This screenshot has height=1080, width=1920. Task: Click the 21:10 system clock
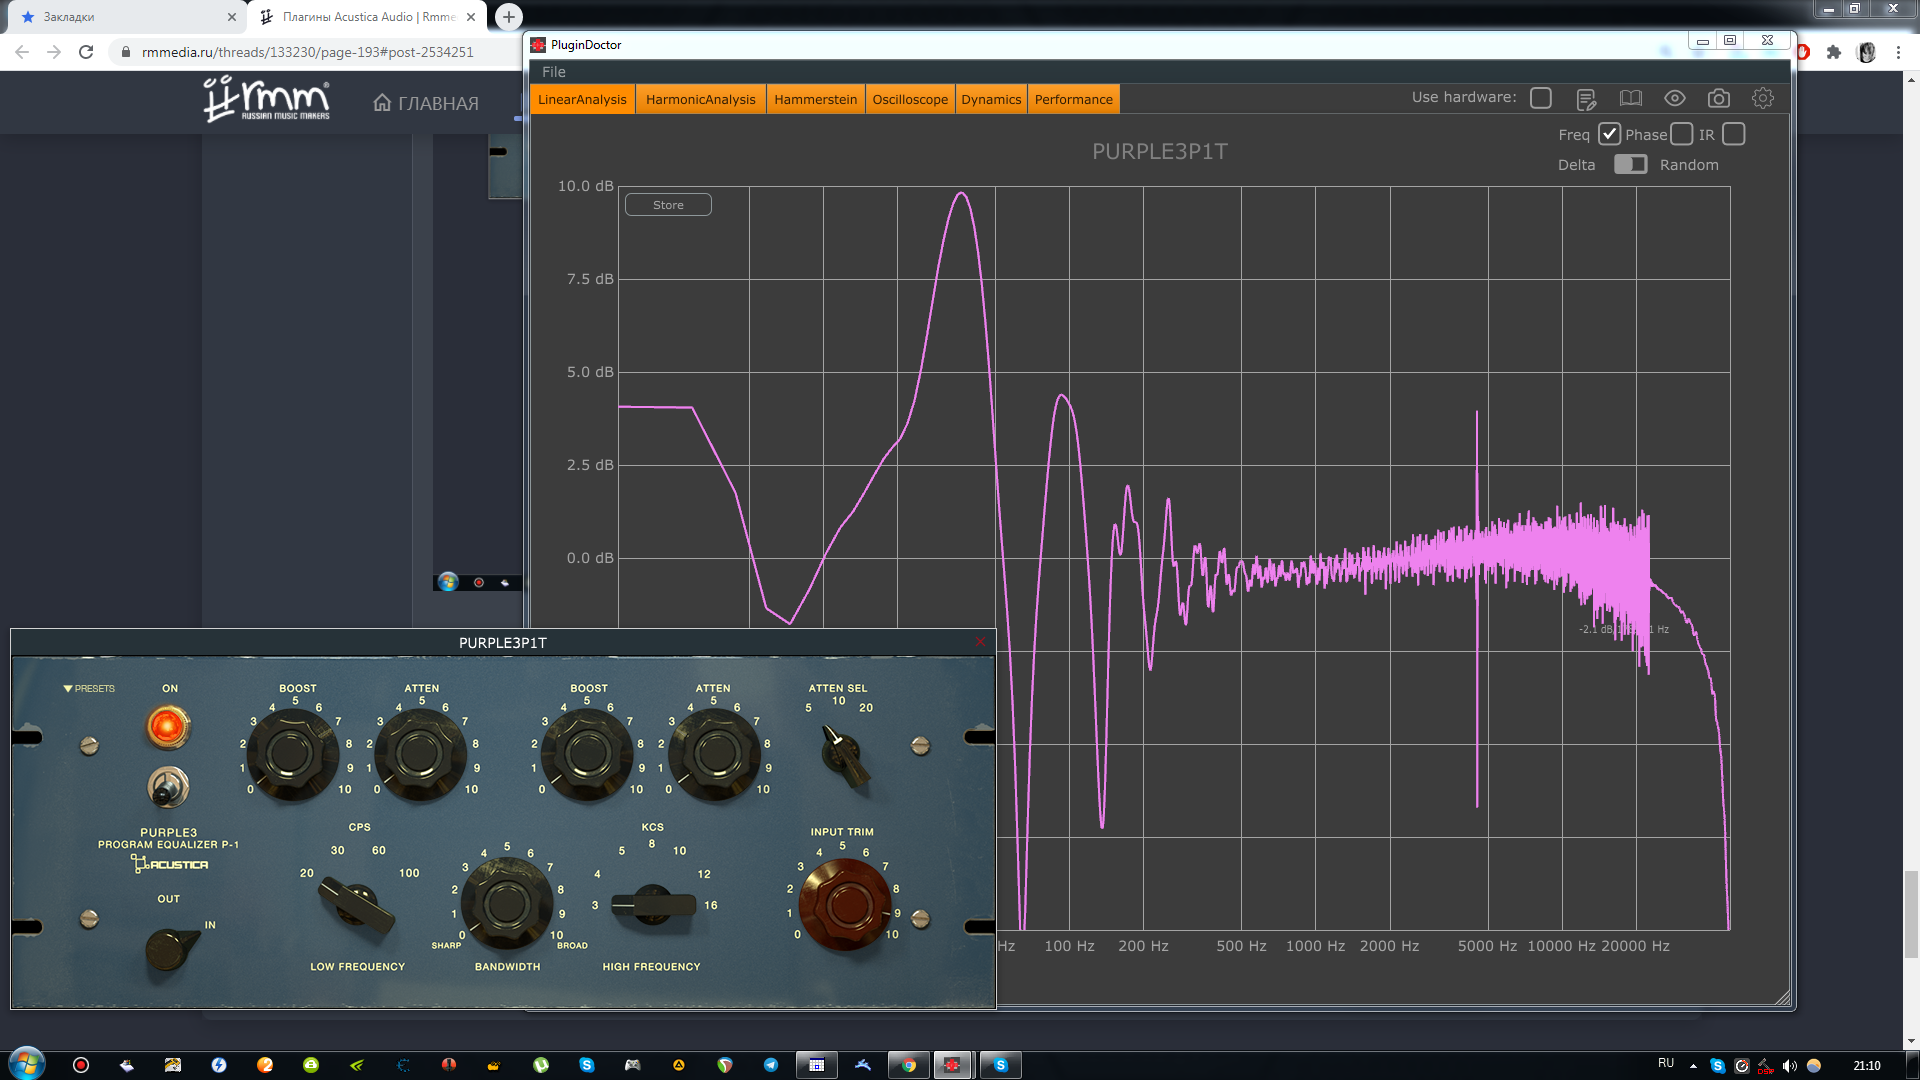click(x=1866, y=1066)
